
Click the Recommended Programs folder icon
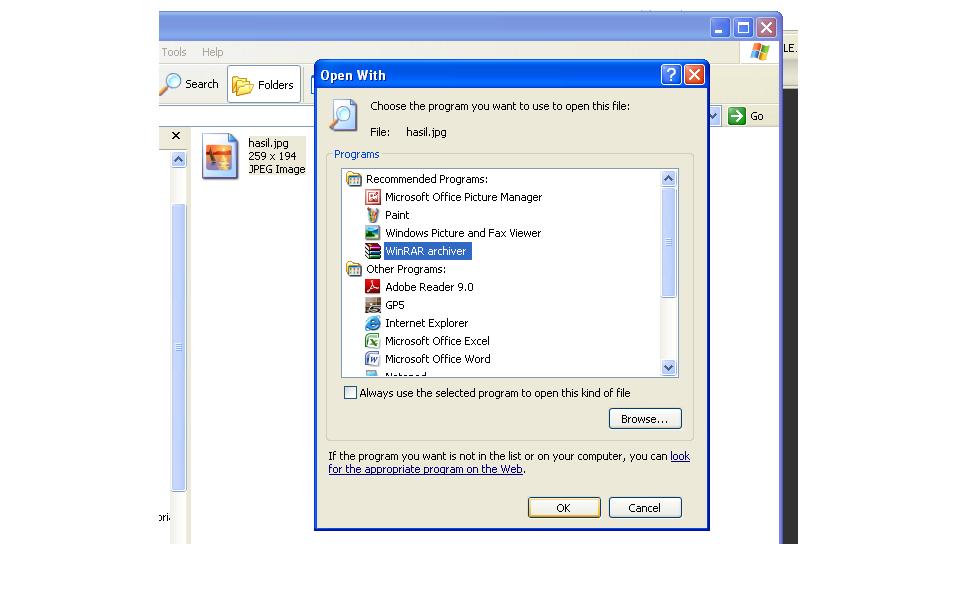(x=354, y=179)
